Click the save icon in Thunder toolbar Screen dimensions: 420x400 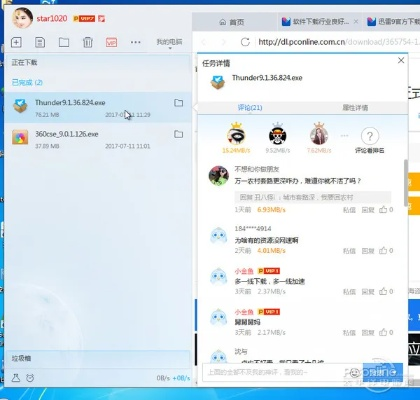point(40,42)
